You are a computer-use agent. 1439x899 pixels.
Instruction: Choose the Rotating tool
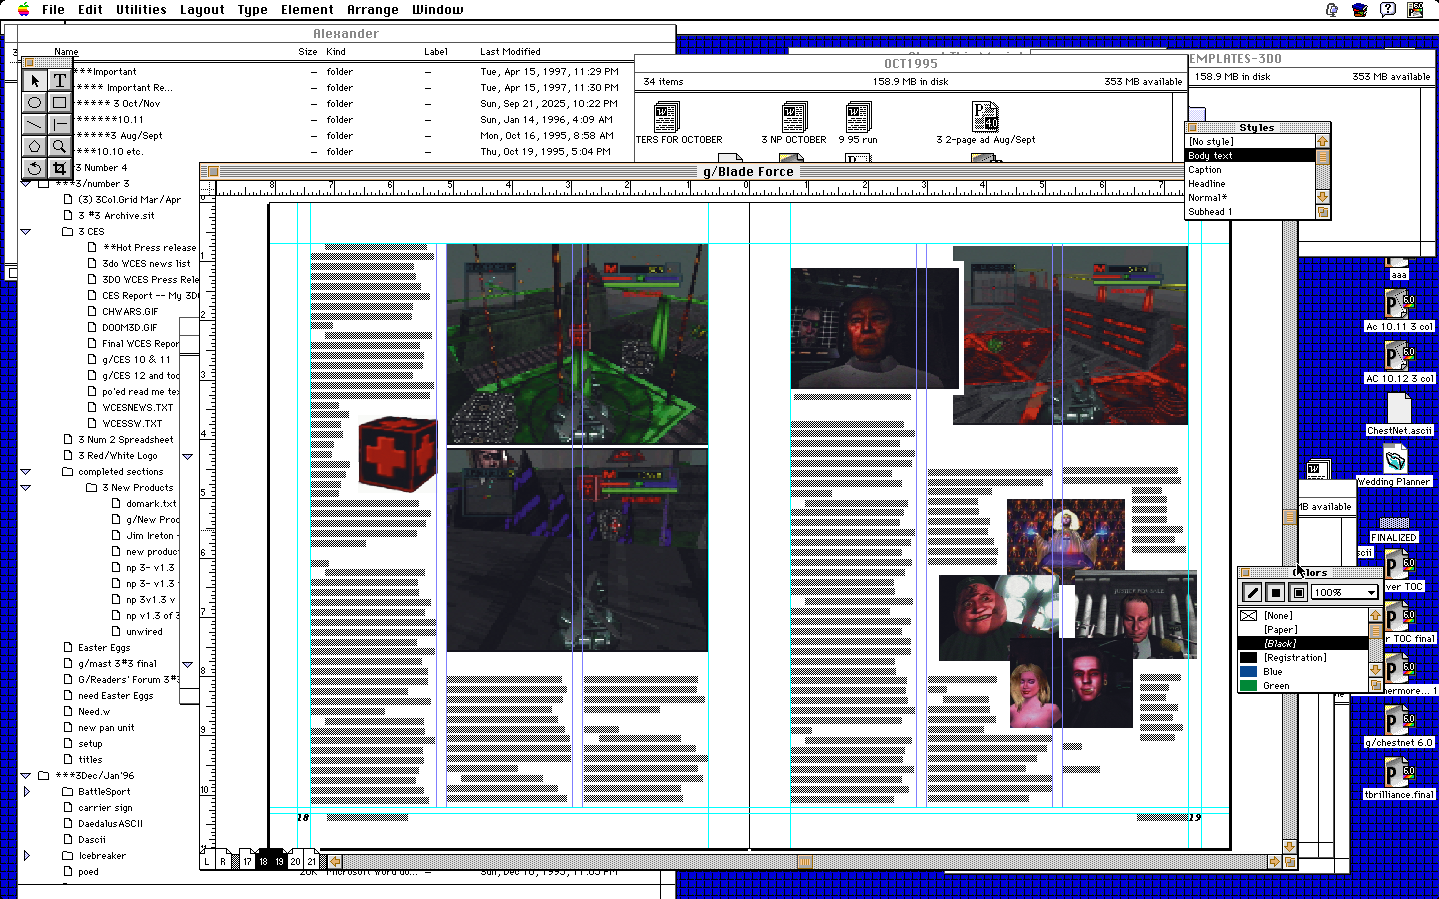(35, 168)
